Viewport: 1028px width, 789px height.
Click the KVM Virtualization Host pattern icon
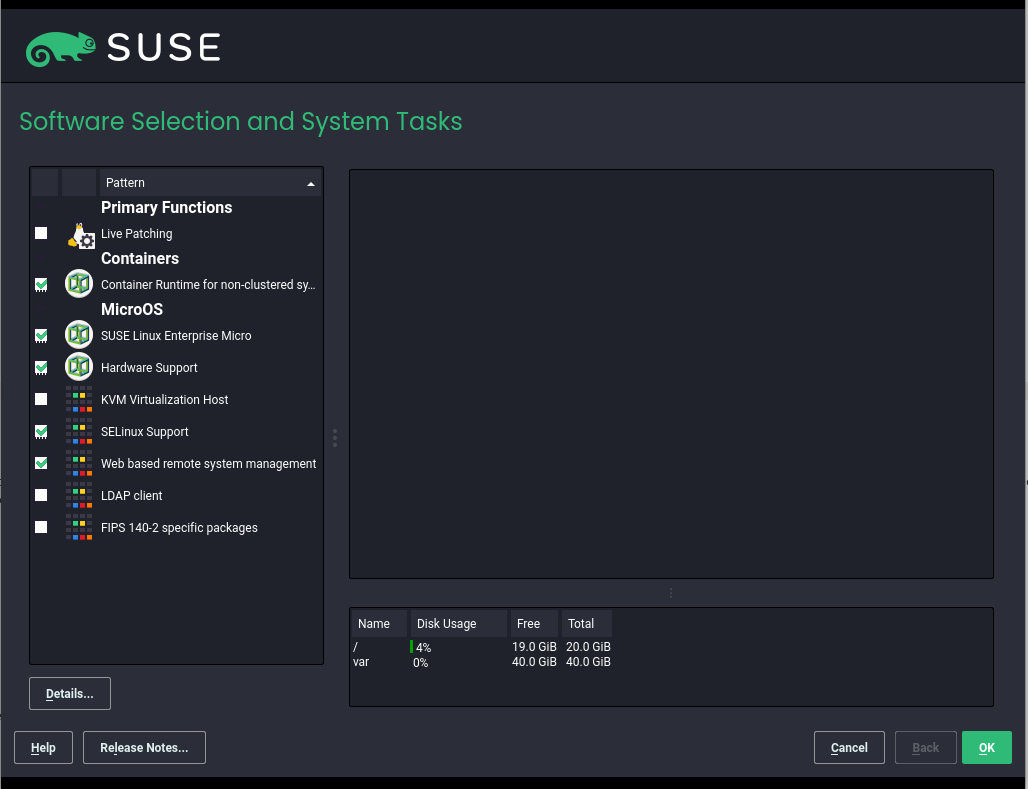[x=78, y=399]
